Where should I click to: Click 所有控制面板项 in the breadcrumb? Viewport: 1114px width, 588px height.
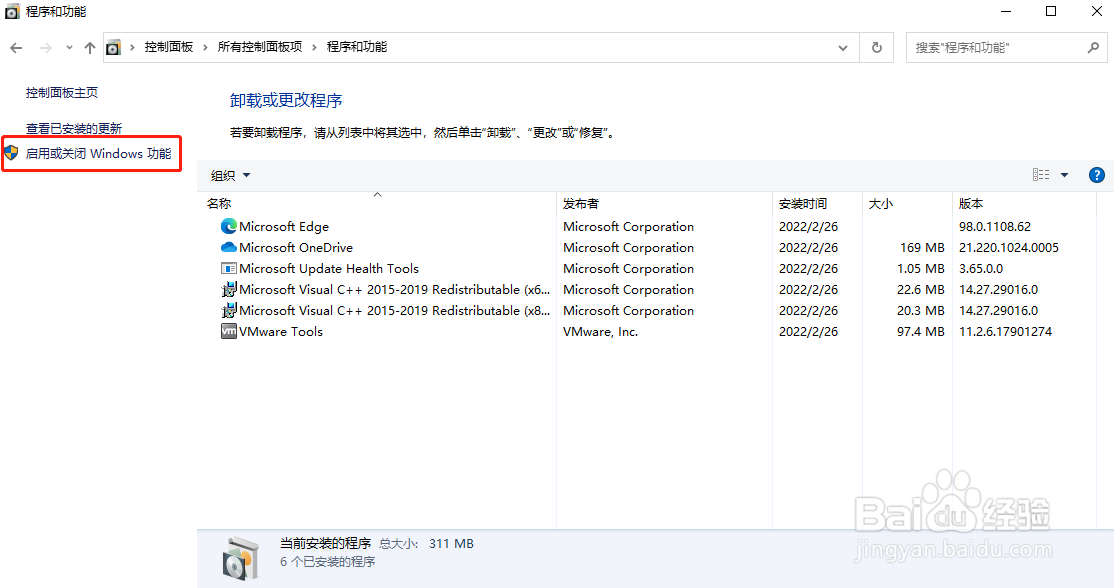pyautogui.click(x=259, y=47)
